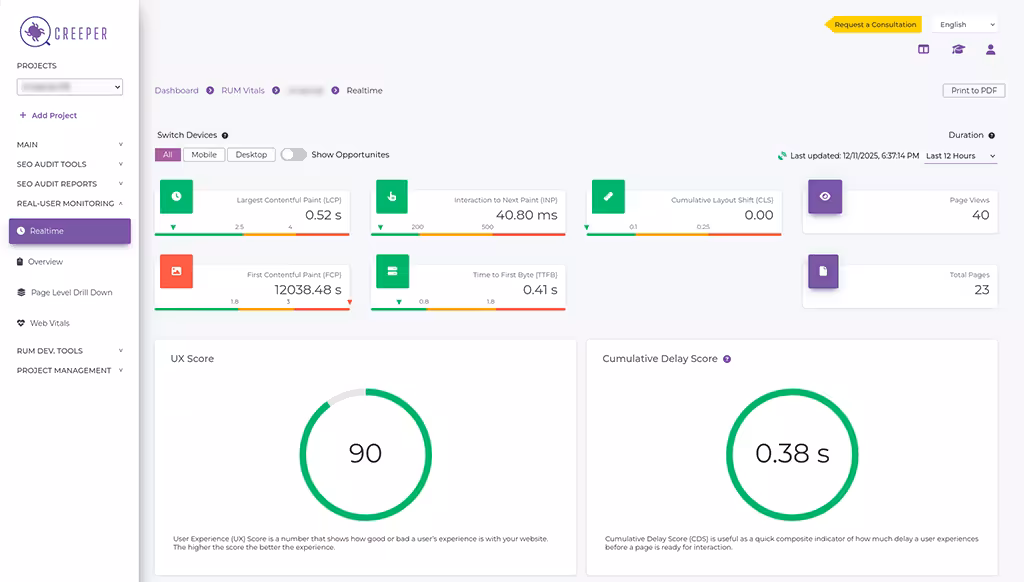Screen dimensions: 1024x582
Task: Select the Desktop device filter
Action: 250,154
